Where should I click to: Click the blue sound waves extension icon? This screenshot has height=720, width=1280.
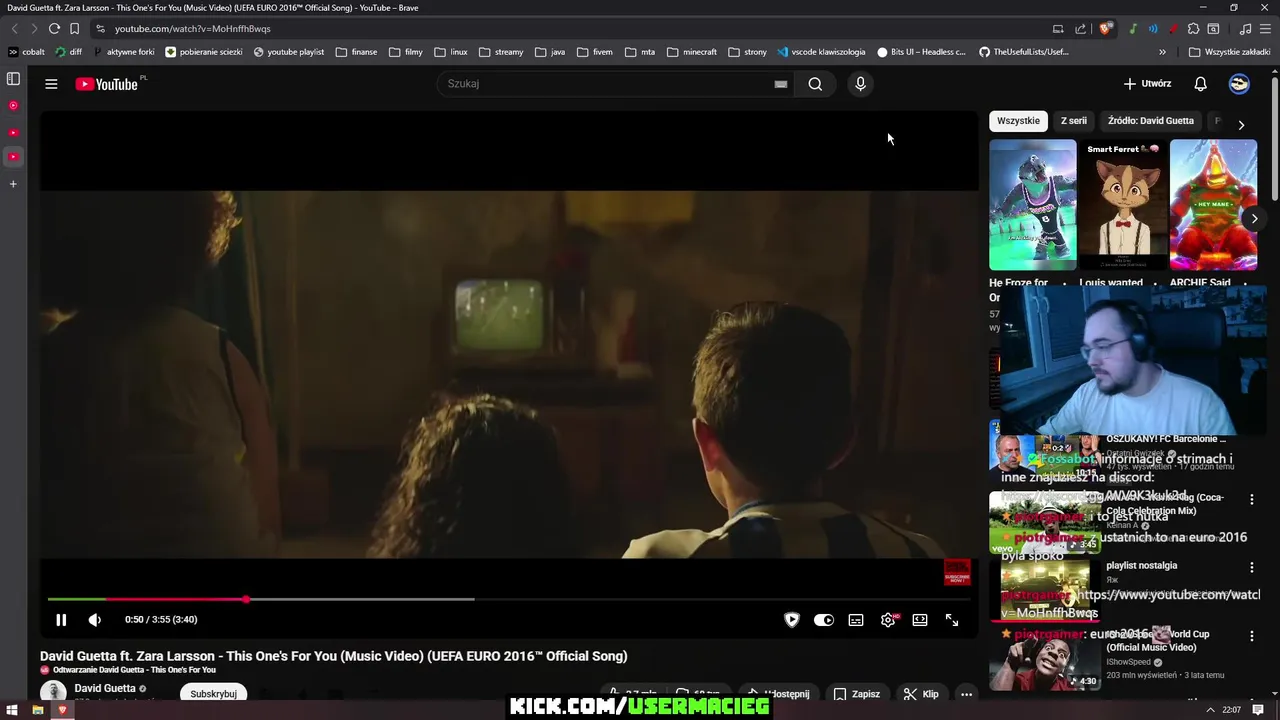(1153, 29)
